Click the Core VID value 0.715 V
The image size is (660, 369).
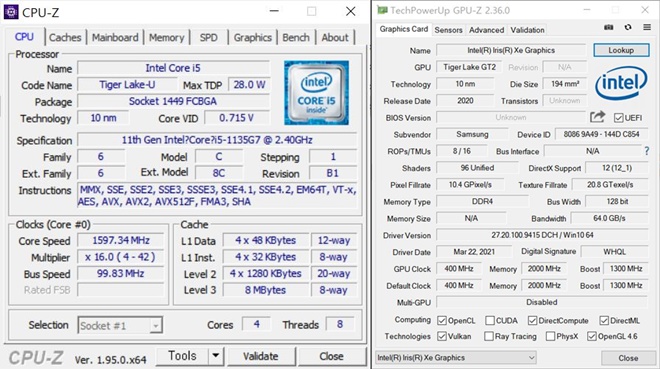tap(236, 118)
